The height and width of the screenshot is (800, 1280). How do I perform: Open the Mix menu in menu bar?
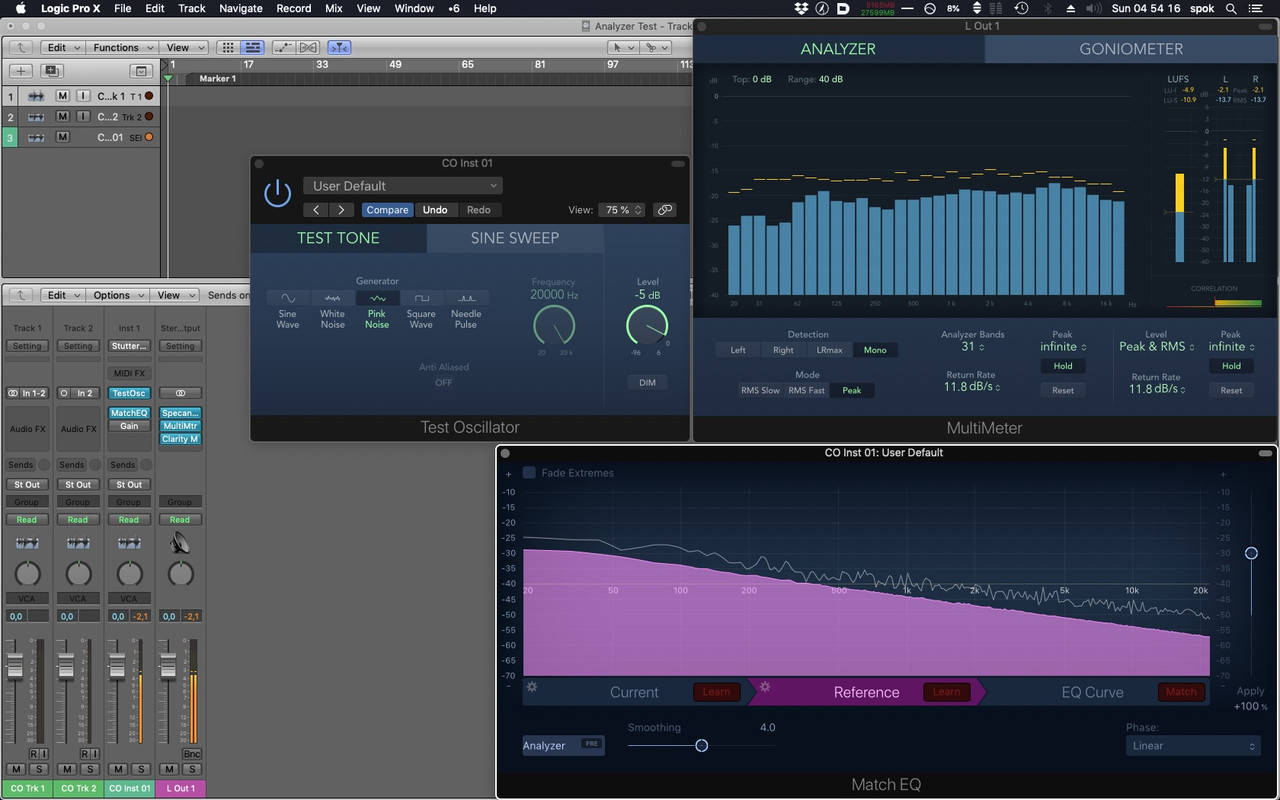(x=333, y=8)
